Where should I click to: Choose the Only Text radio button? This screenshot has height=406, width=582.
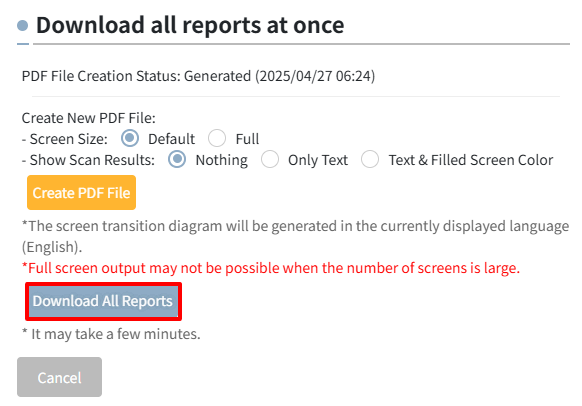(x=270, y=160)
